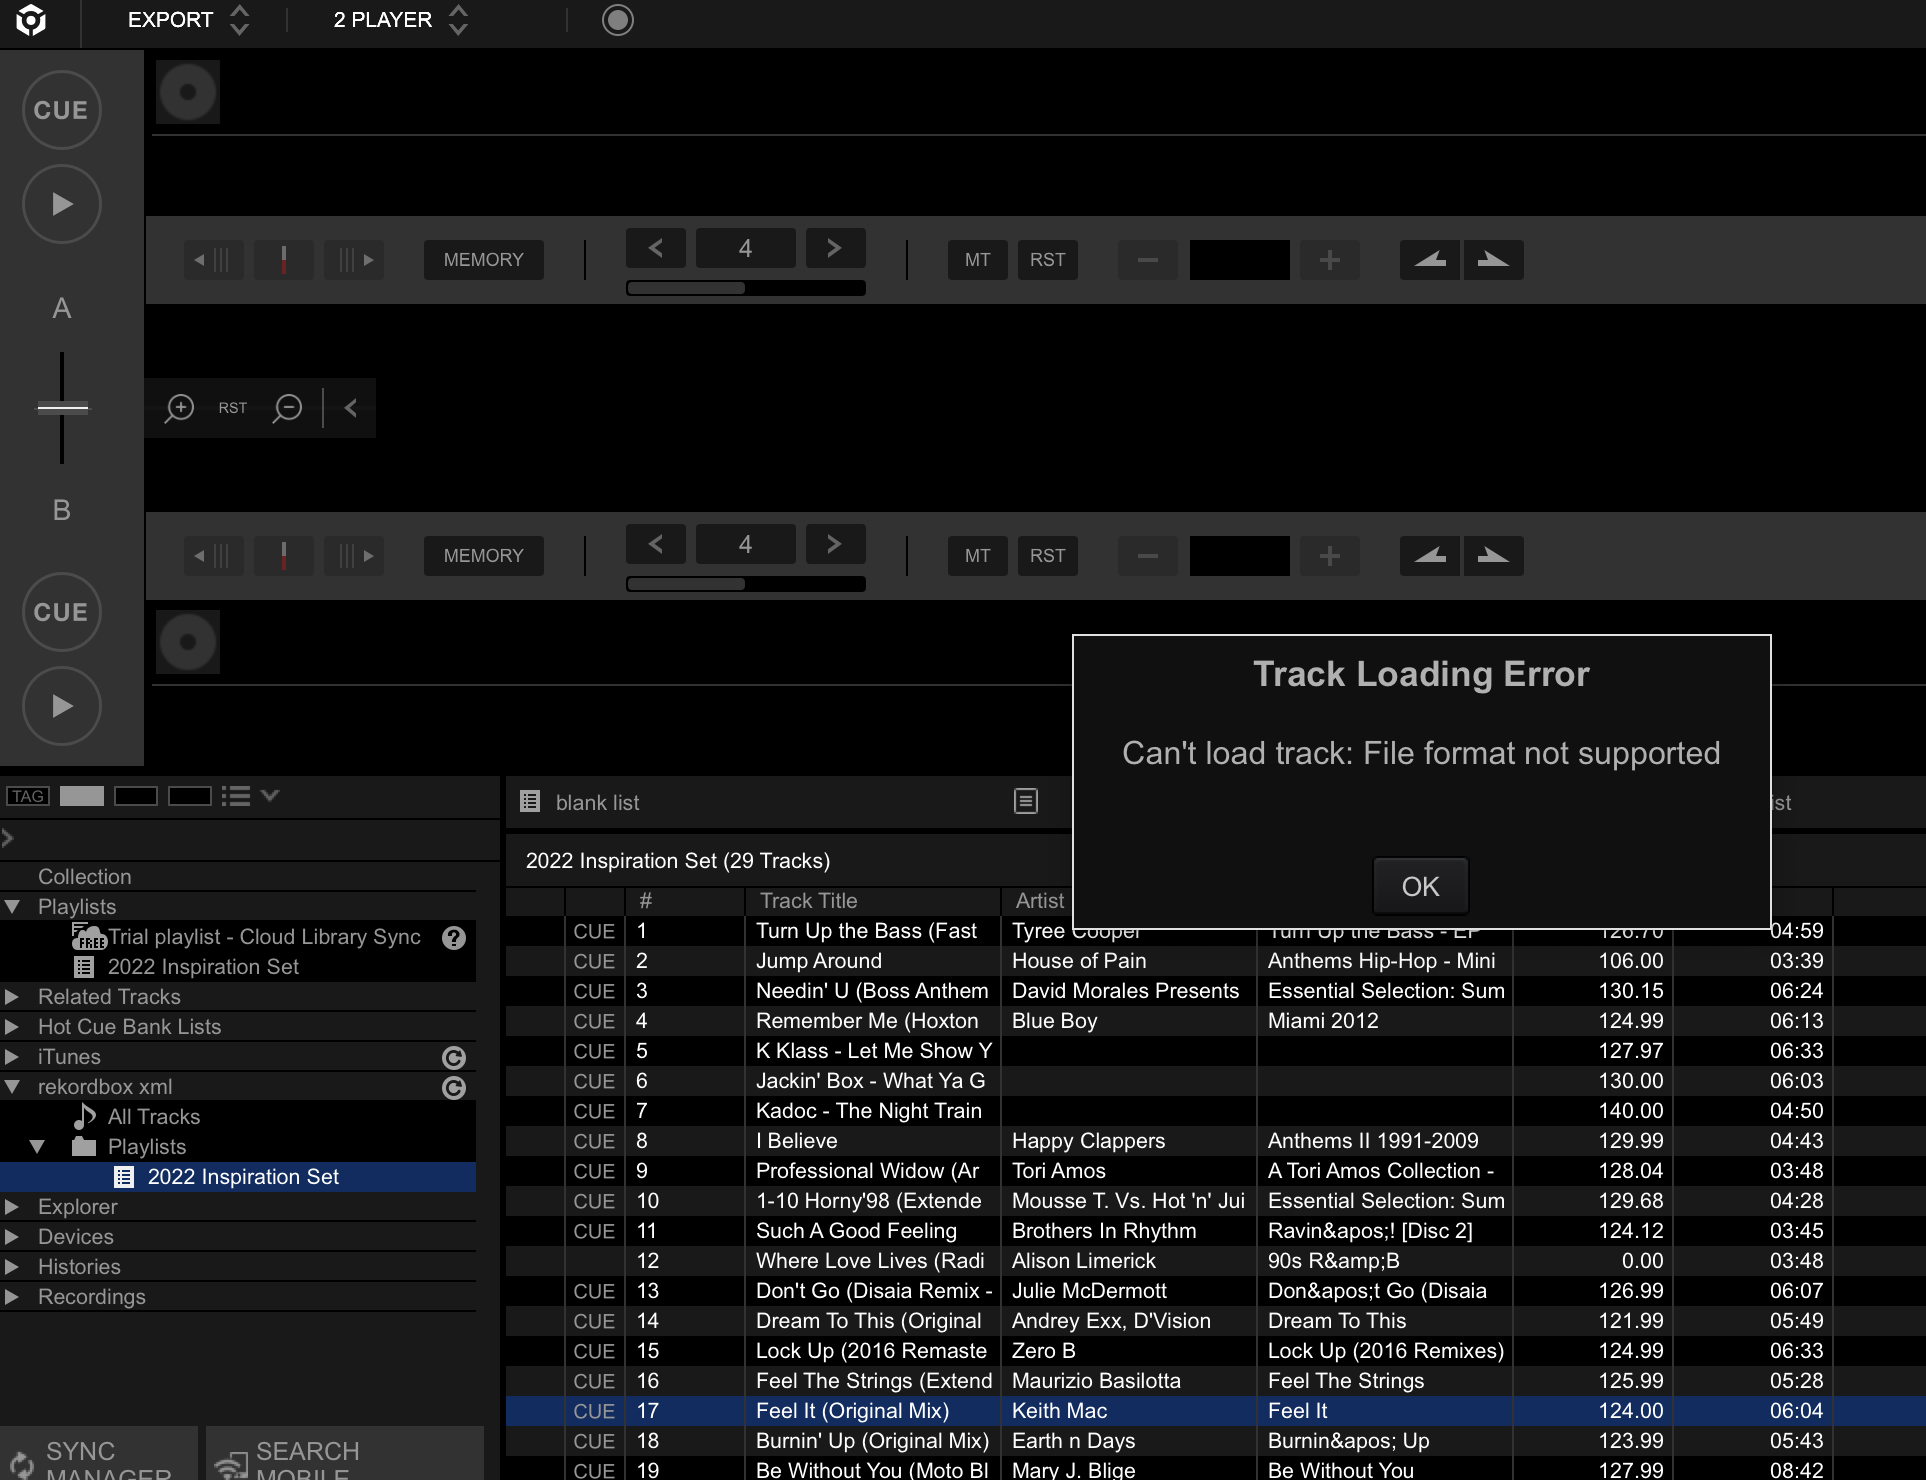Screen dimensions: 1926x1480
Task: Click the A/B crossfader slider handle
Action: [62, 407]
